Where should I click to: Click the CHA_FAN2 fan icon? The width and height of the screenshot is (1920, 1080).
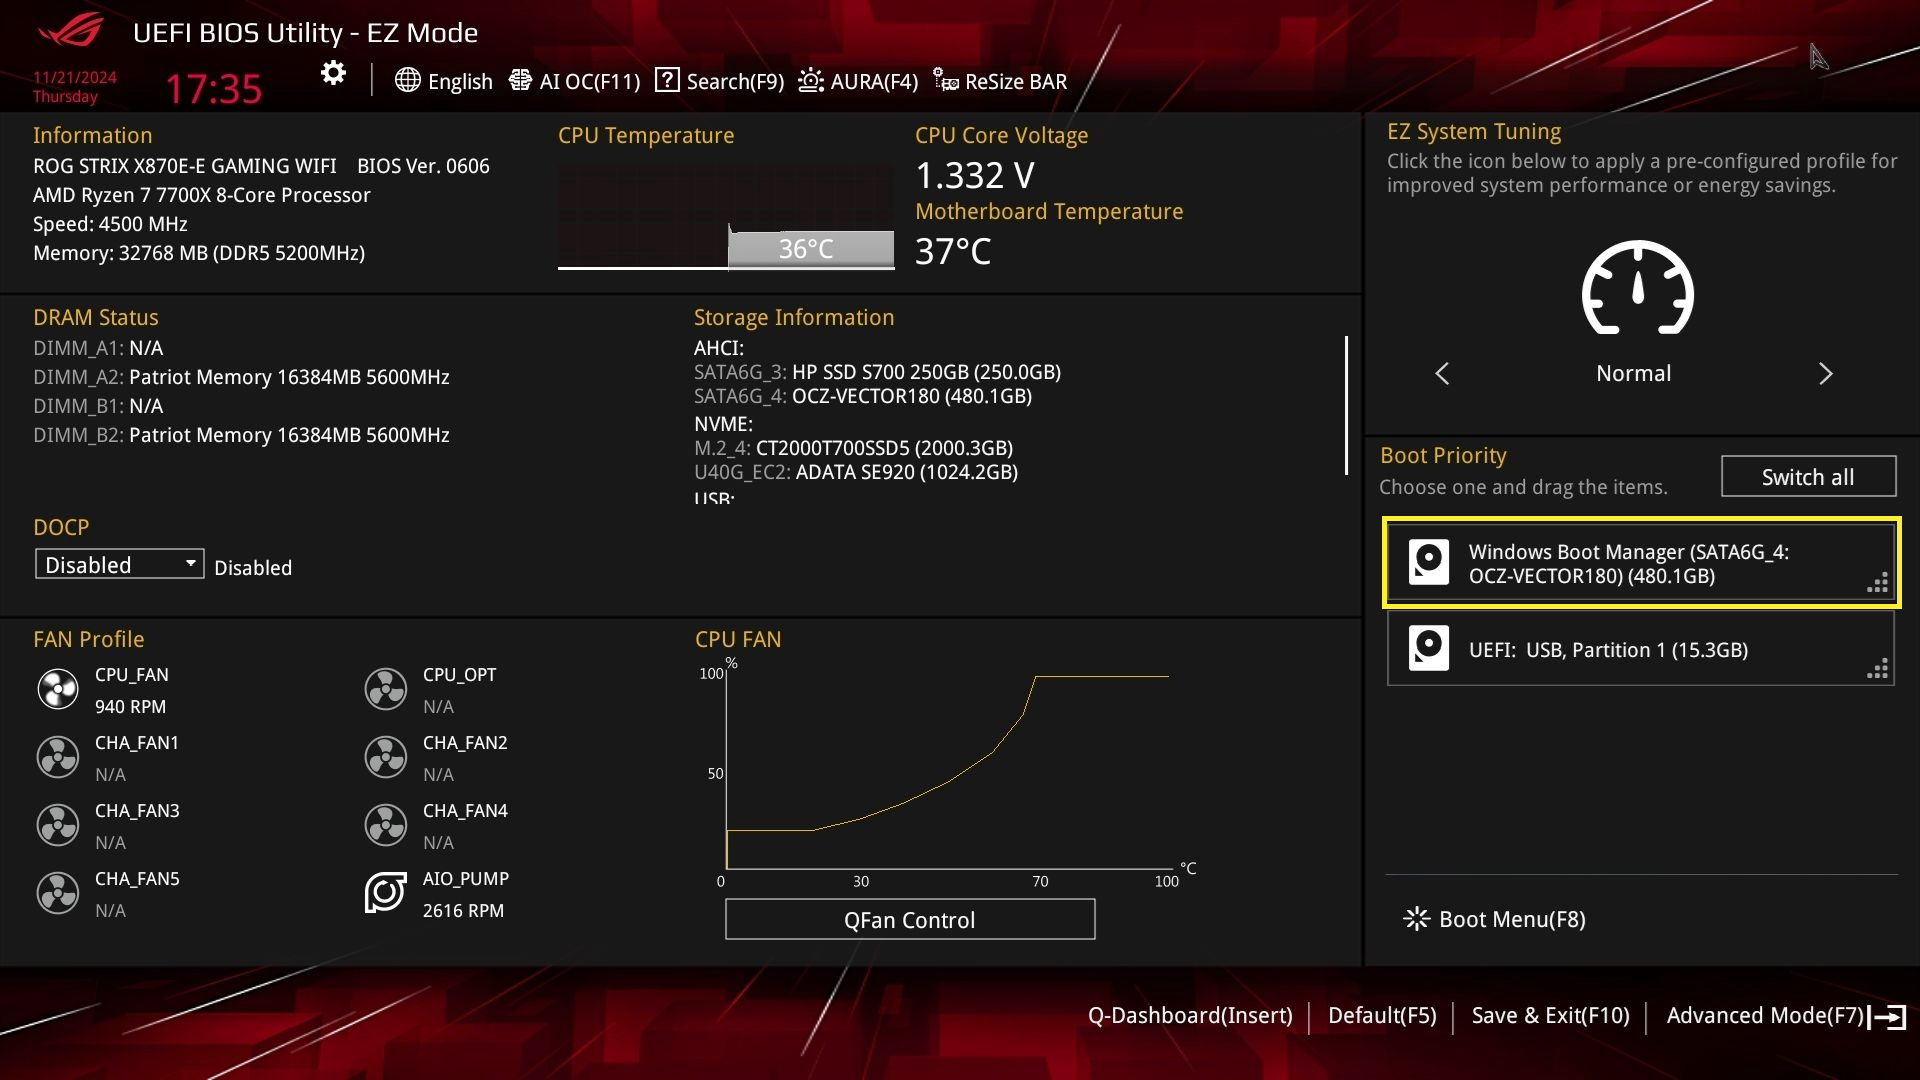(x=386, y=757)
